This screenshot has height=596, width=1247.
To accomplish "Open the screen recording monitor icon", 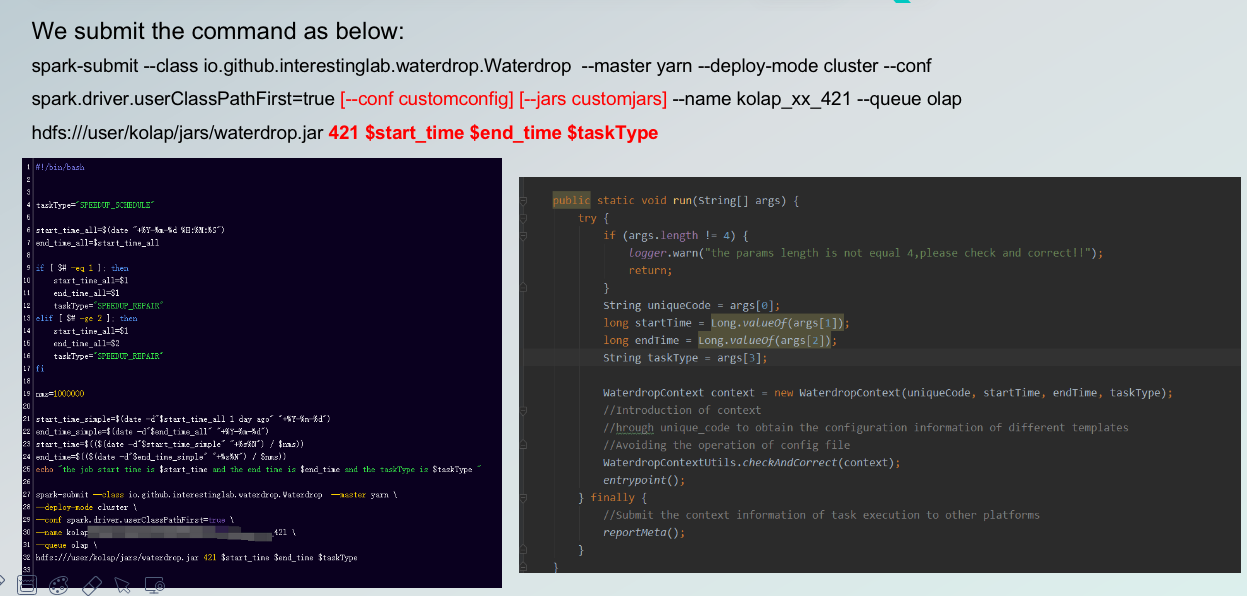I will click(x=155, y=585).
